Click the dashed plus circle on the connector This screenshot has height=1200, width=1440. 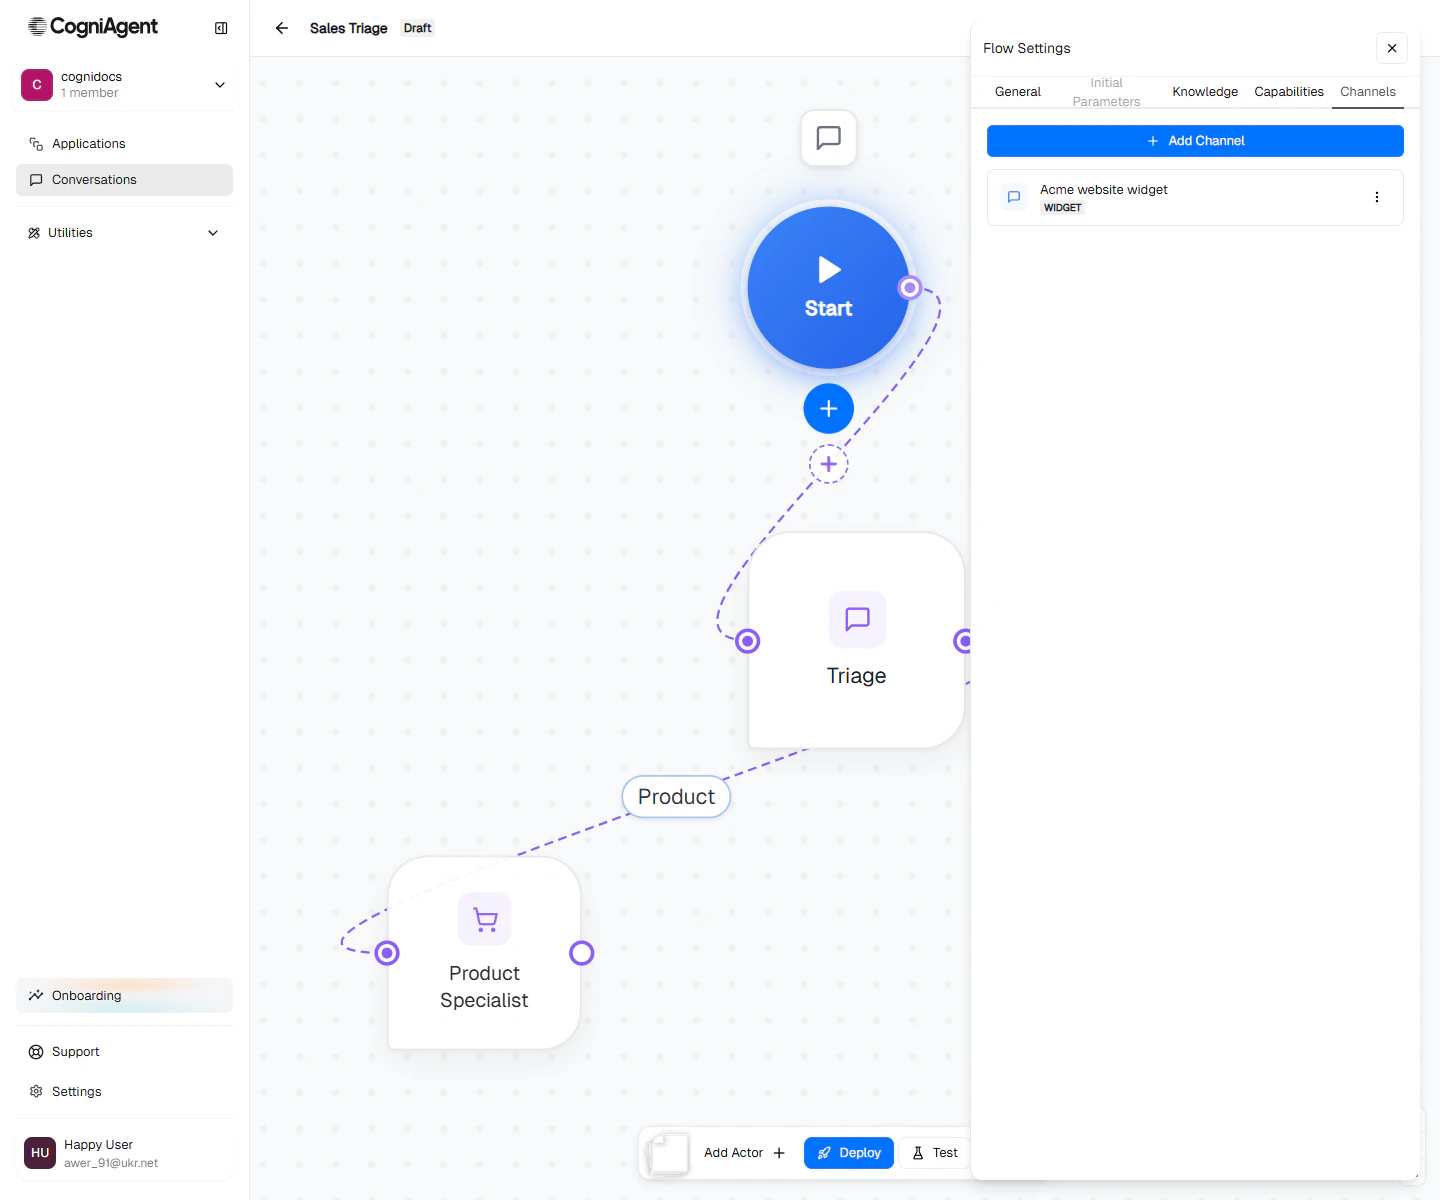click(x=829, y=464)
